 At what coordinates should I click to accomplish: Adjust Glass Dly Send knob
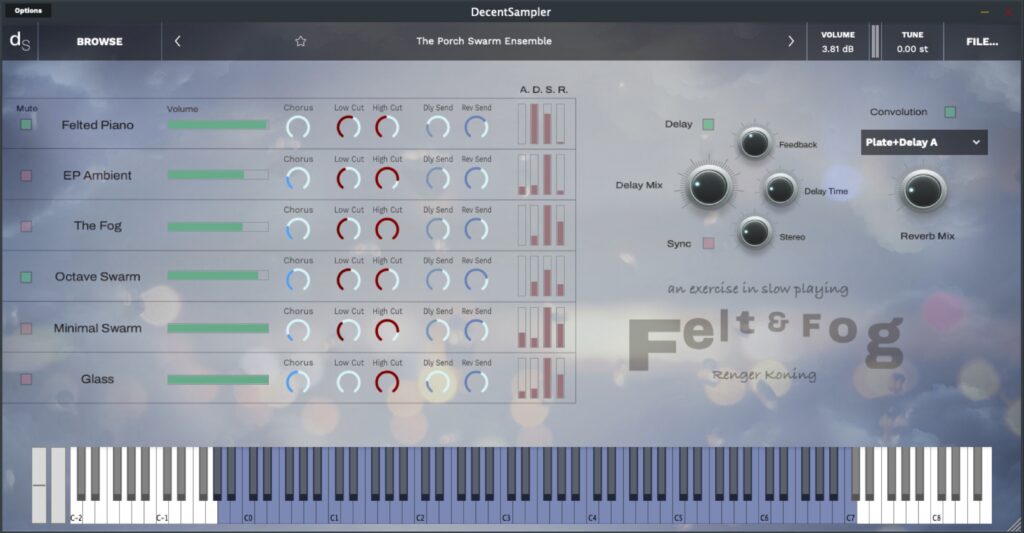tap(438, 381)
